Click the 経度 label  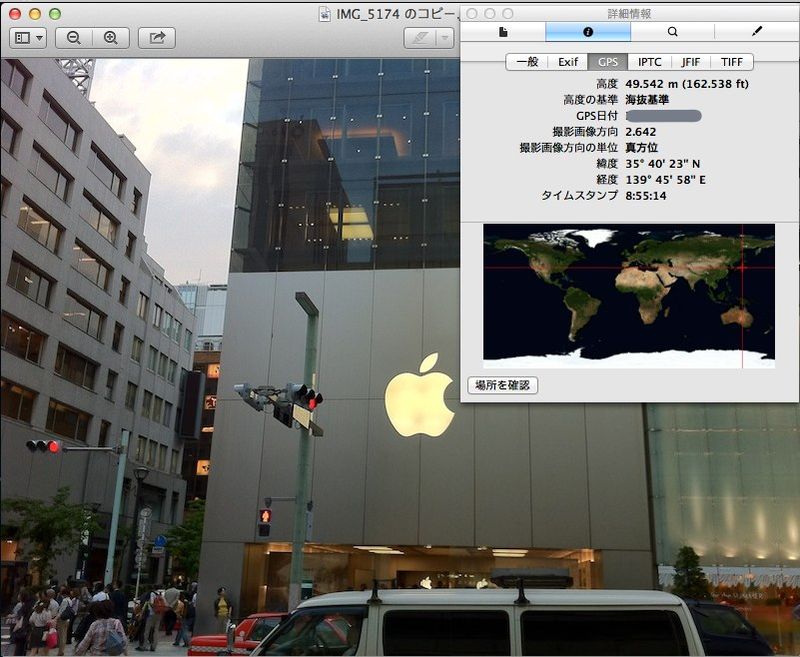click(x=607, y=180)
